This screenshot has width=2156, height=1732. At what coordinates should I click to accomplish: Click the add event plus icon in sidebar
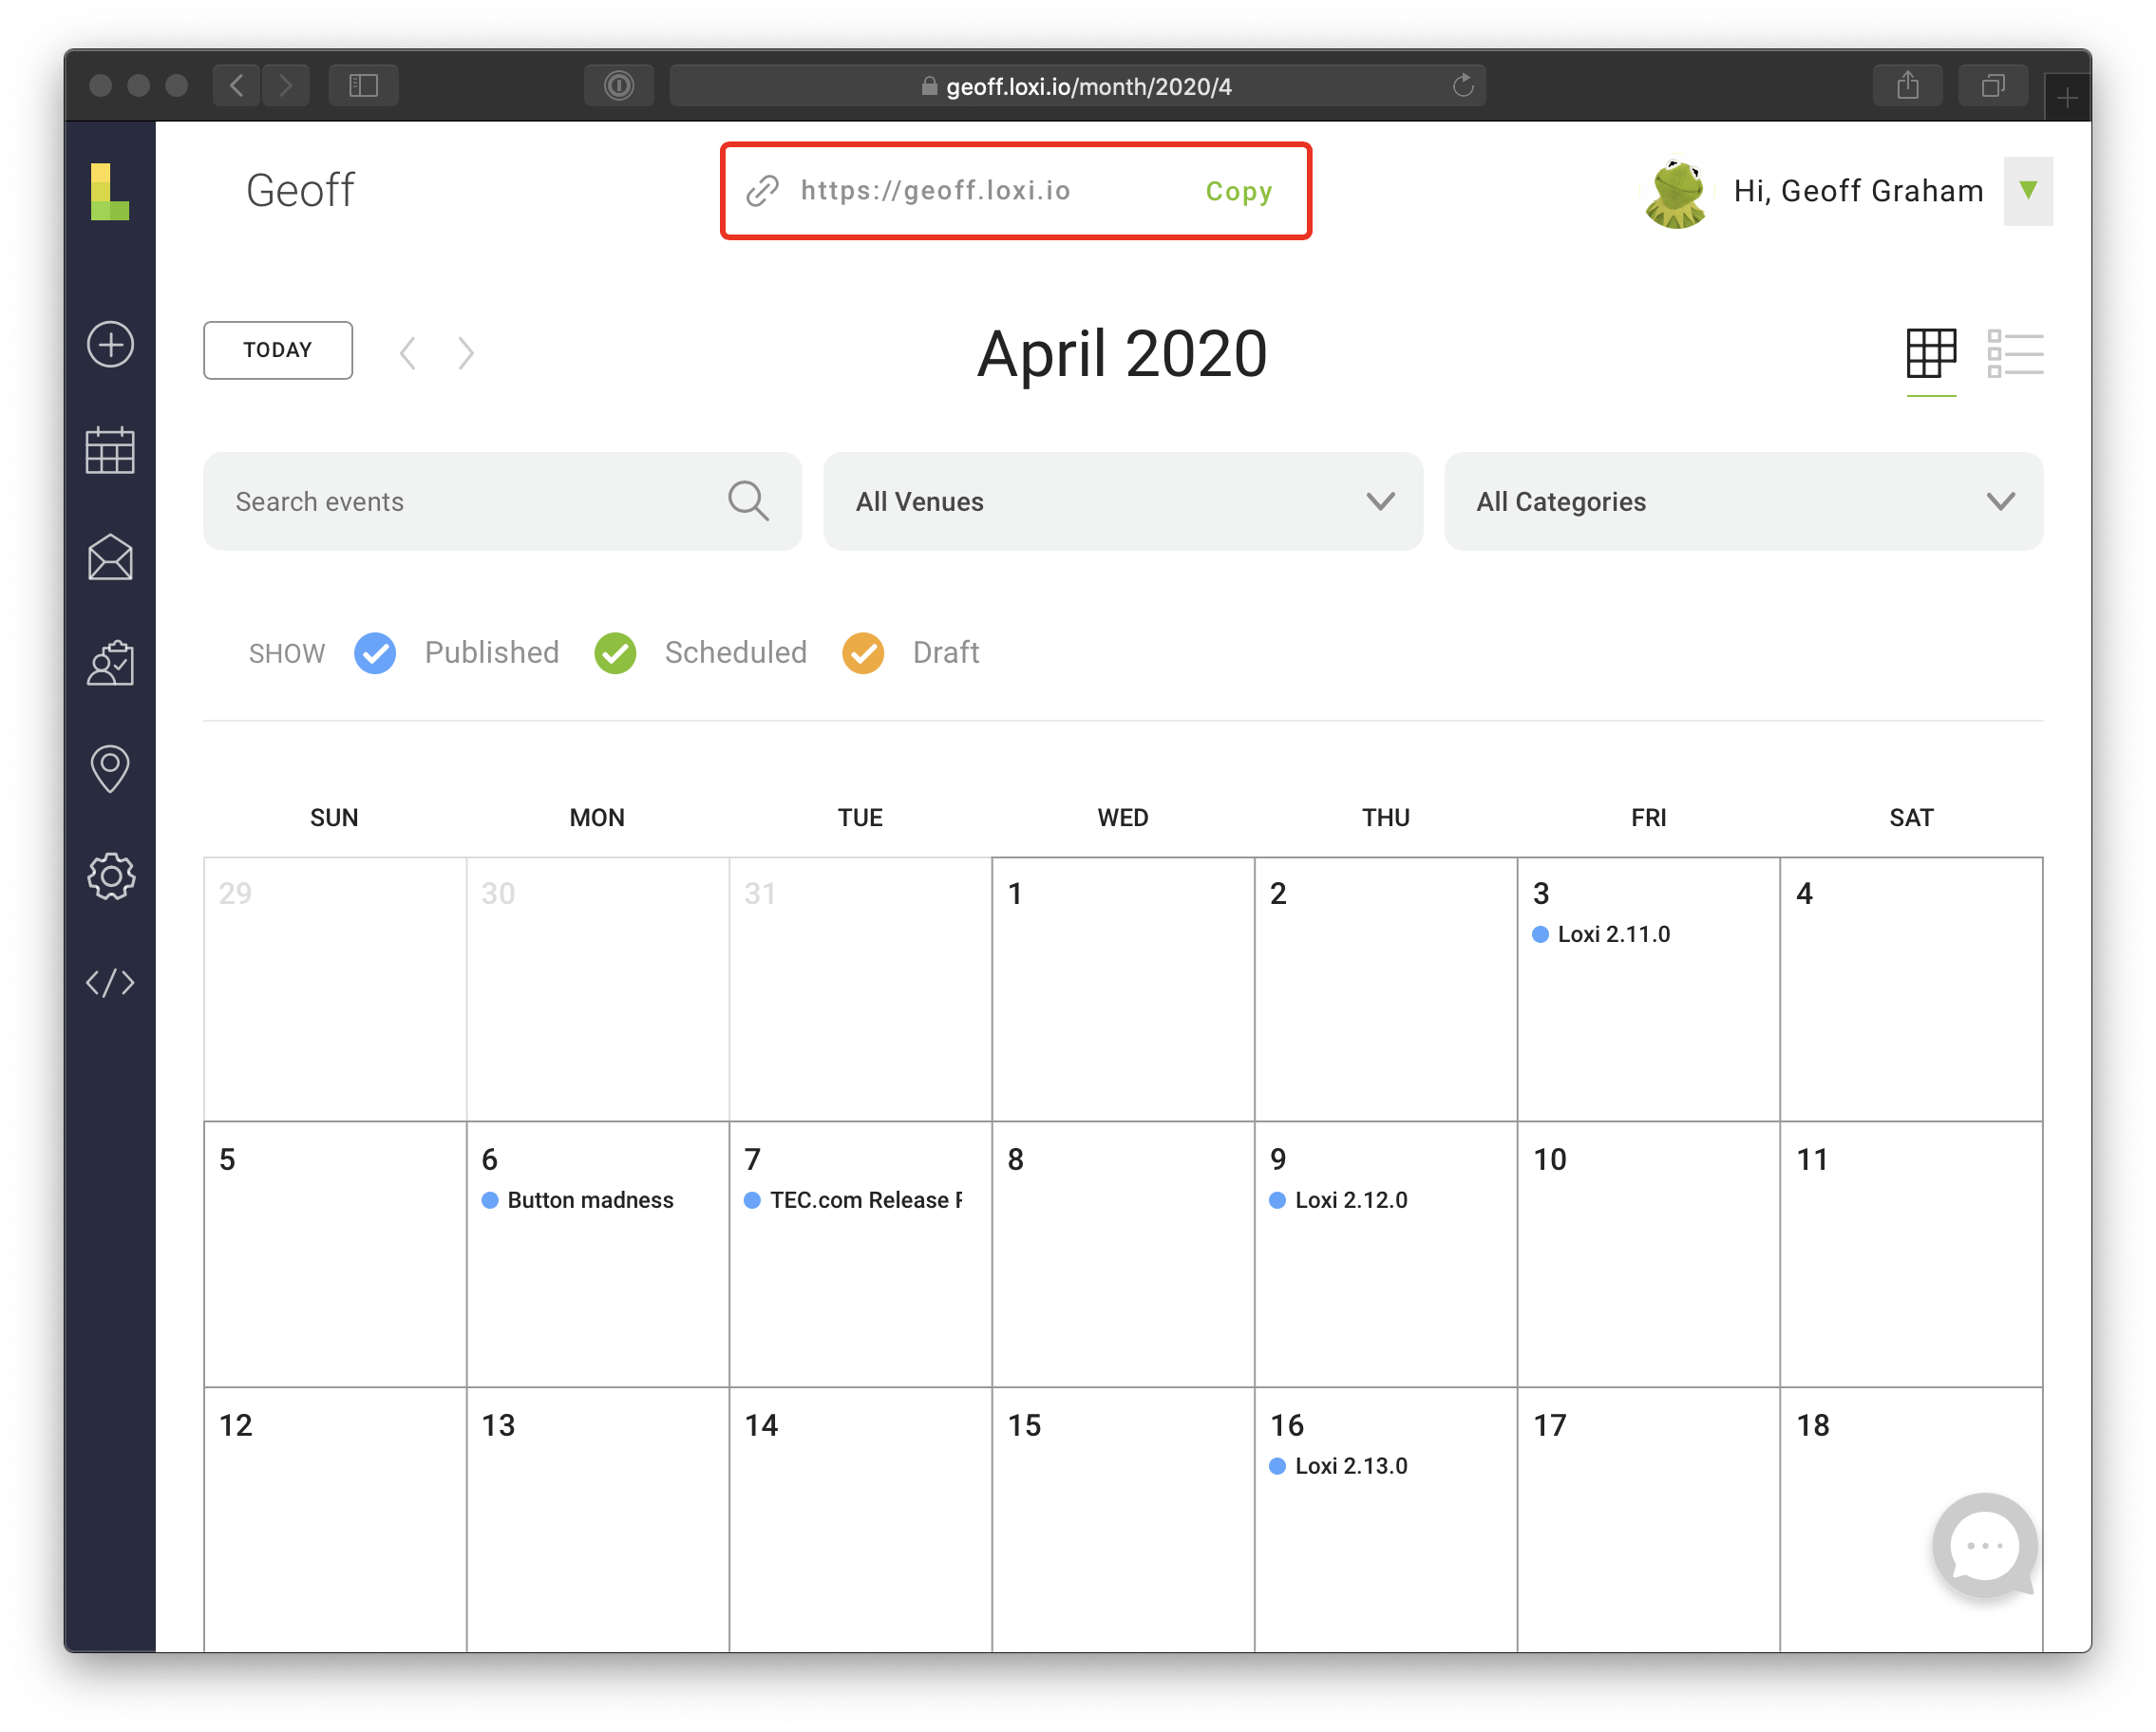110,345
